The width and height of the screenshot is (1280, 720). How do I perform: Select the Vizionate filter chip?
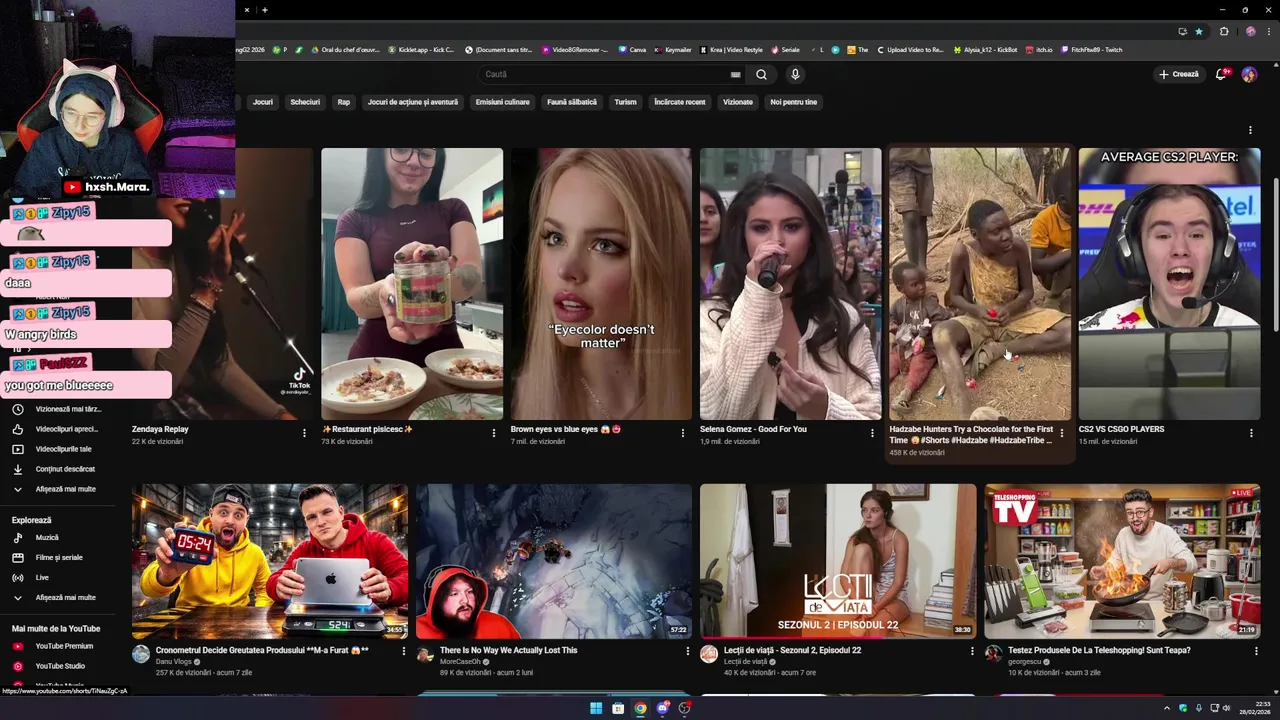[738, 102]
